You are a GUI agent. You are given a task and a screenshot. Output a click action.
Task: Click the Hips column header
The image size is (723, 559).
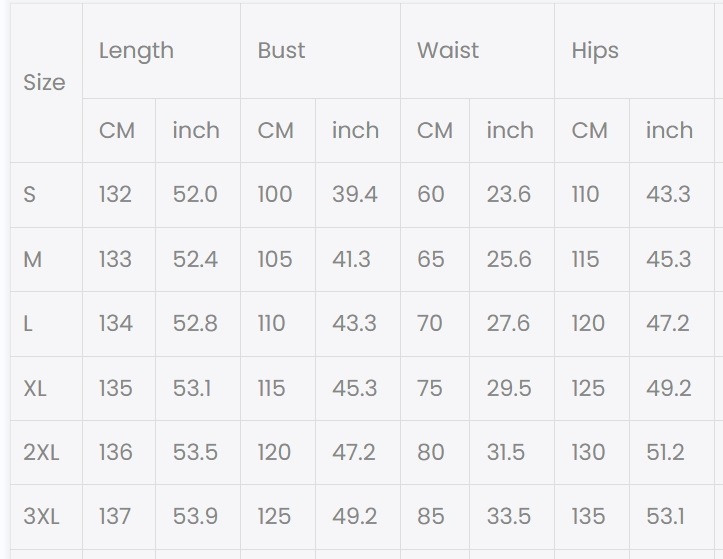(x=595, y=51)
